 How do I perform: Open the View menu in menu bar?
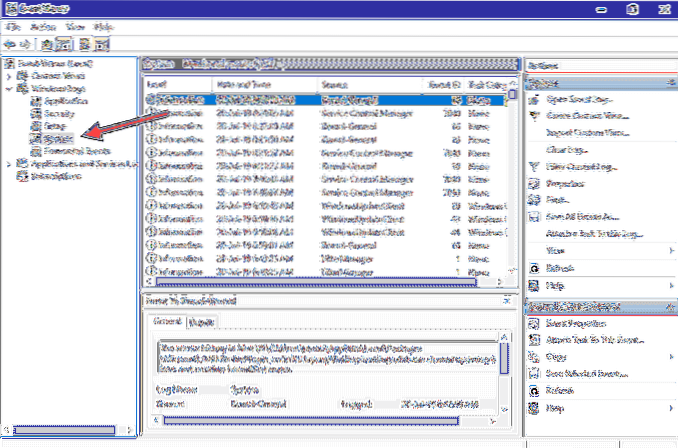pos(69,29)
